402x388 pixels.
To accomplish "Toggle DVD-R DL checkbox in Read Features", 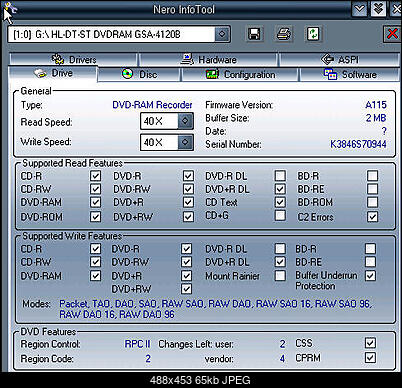I will [280, 176].
